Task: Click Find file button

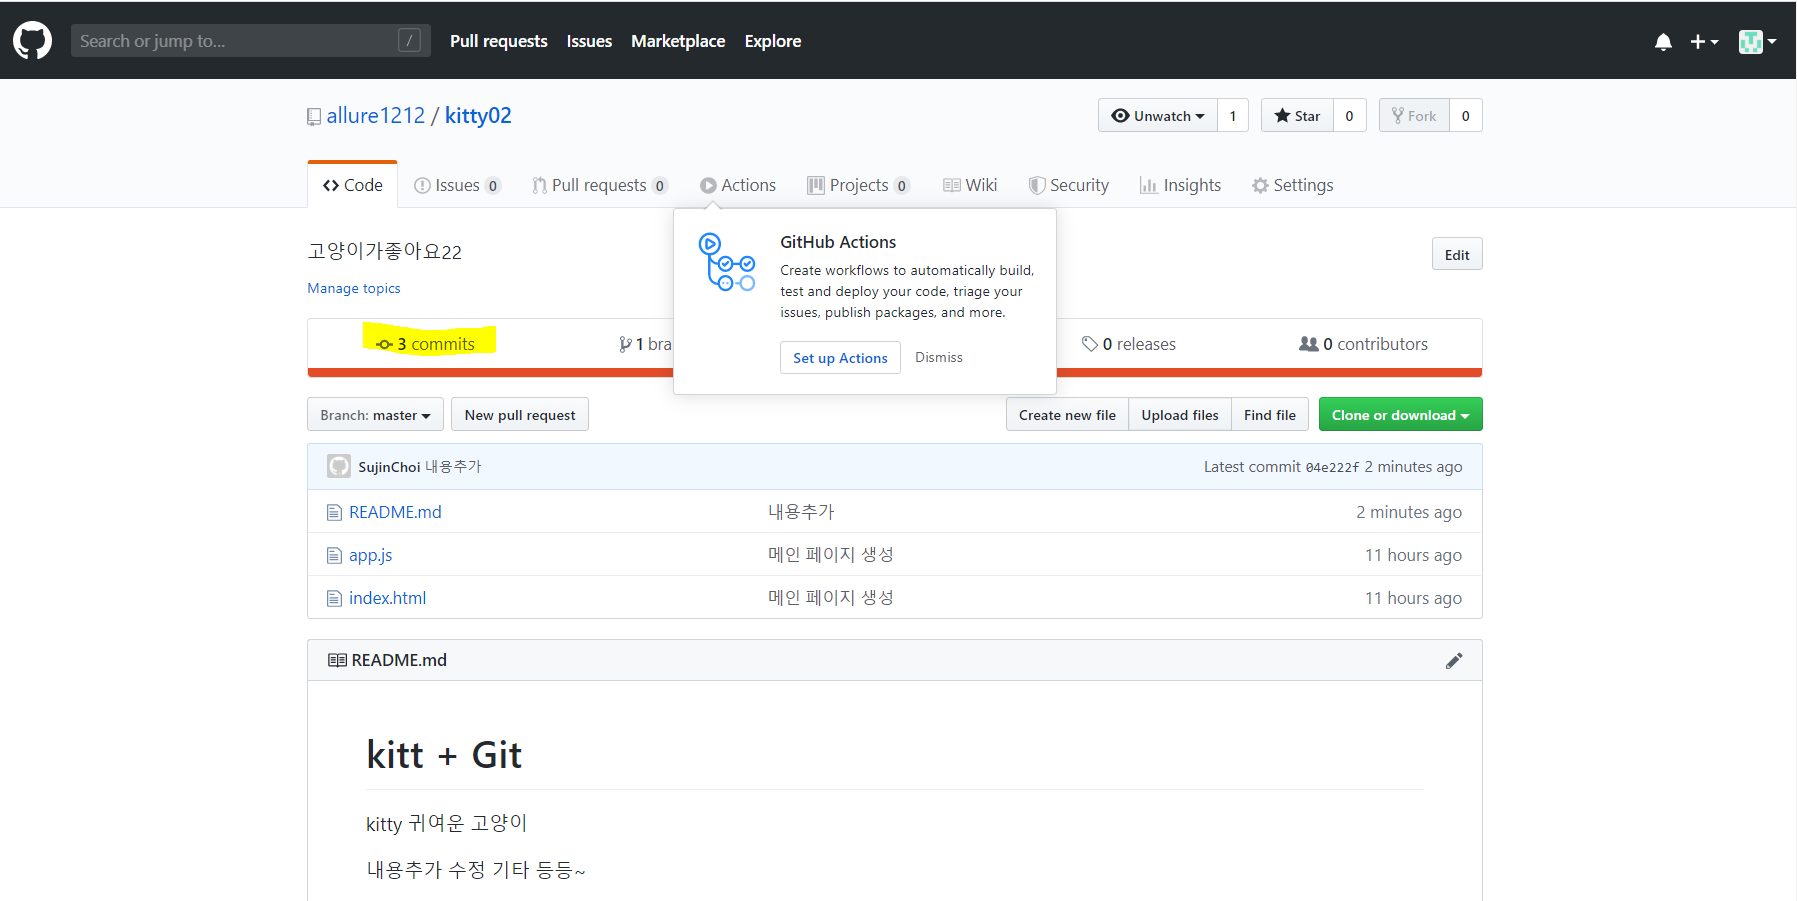Action: pos(1270,415)
